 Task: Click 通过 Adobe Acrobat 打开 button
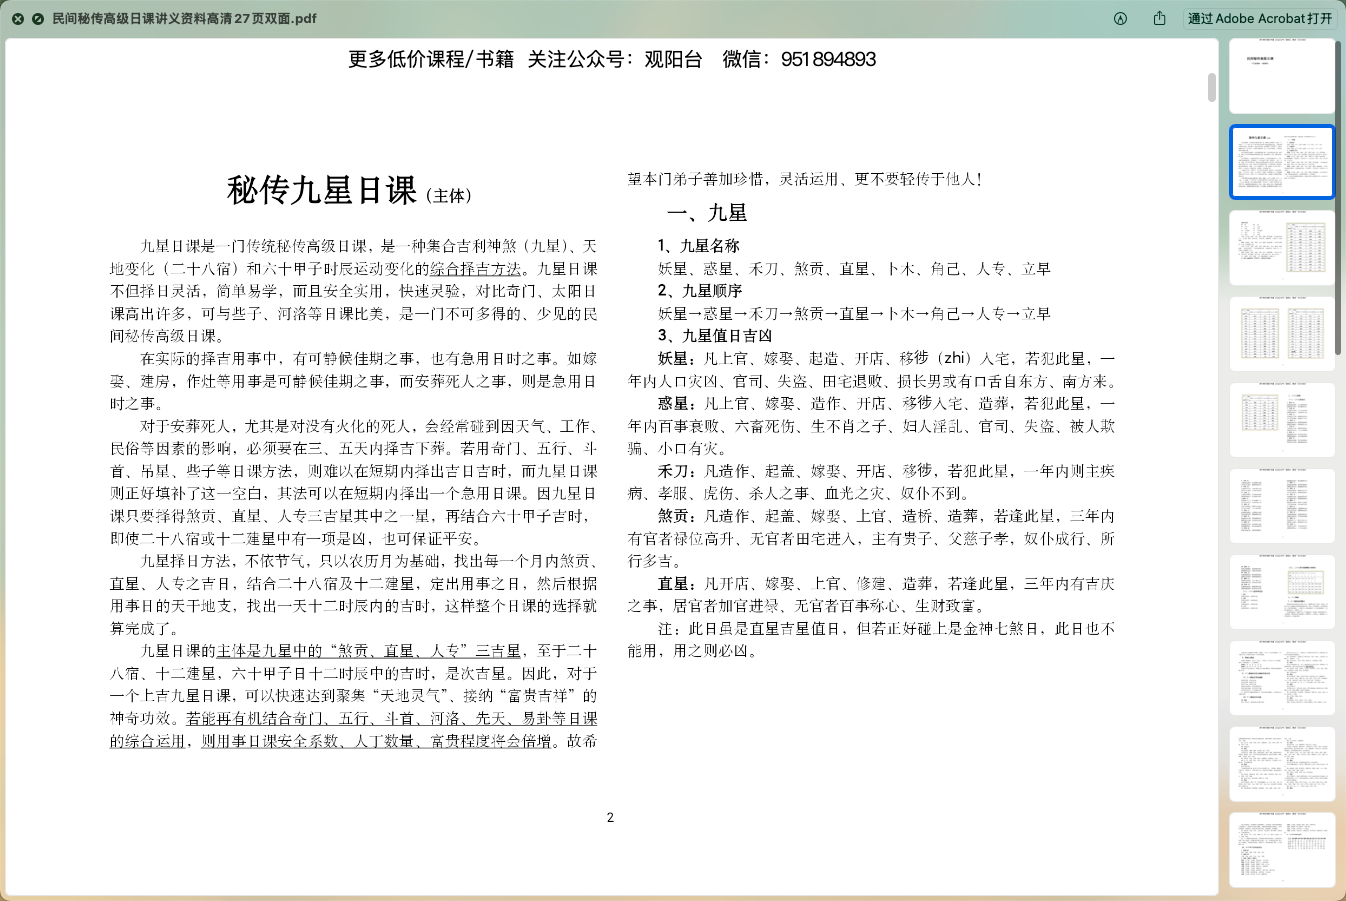coord(1259,18)
